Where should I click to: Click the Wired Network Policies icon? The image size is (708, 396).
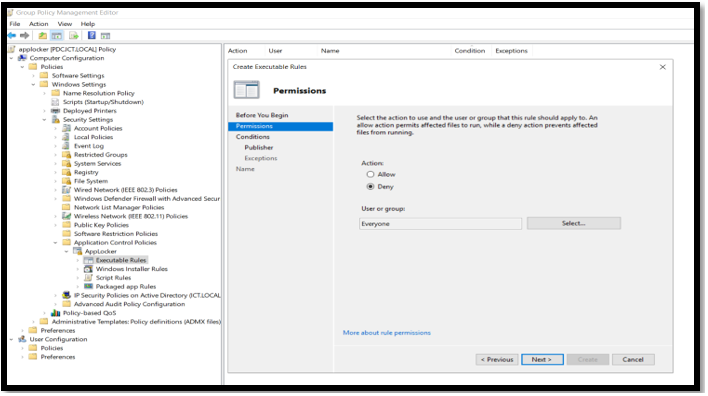click(x=66, y=190)
